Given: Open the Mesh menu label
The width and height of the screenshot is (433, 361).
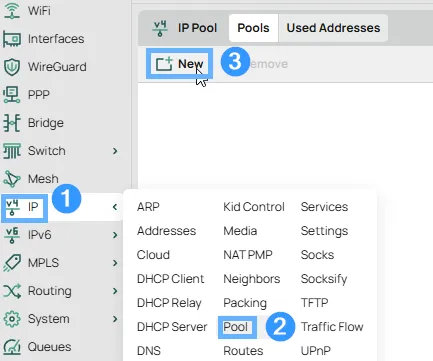Looking at the screenshot, I should (x=43, y=179).
